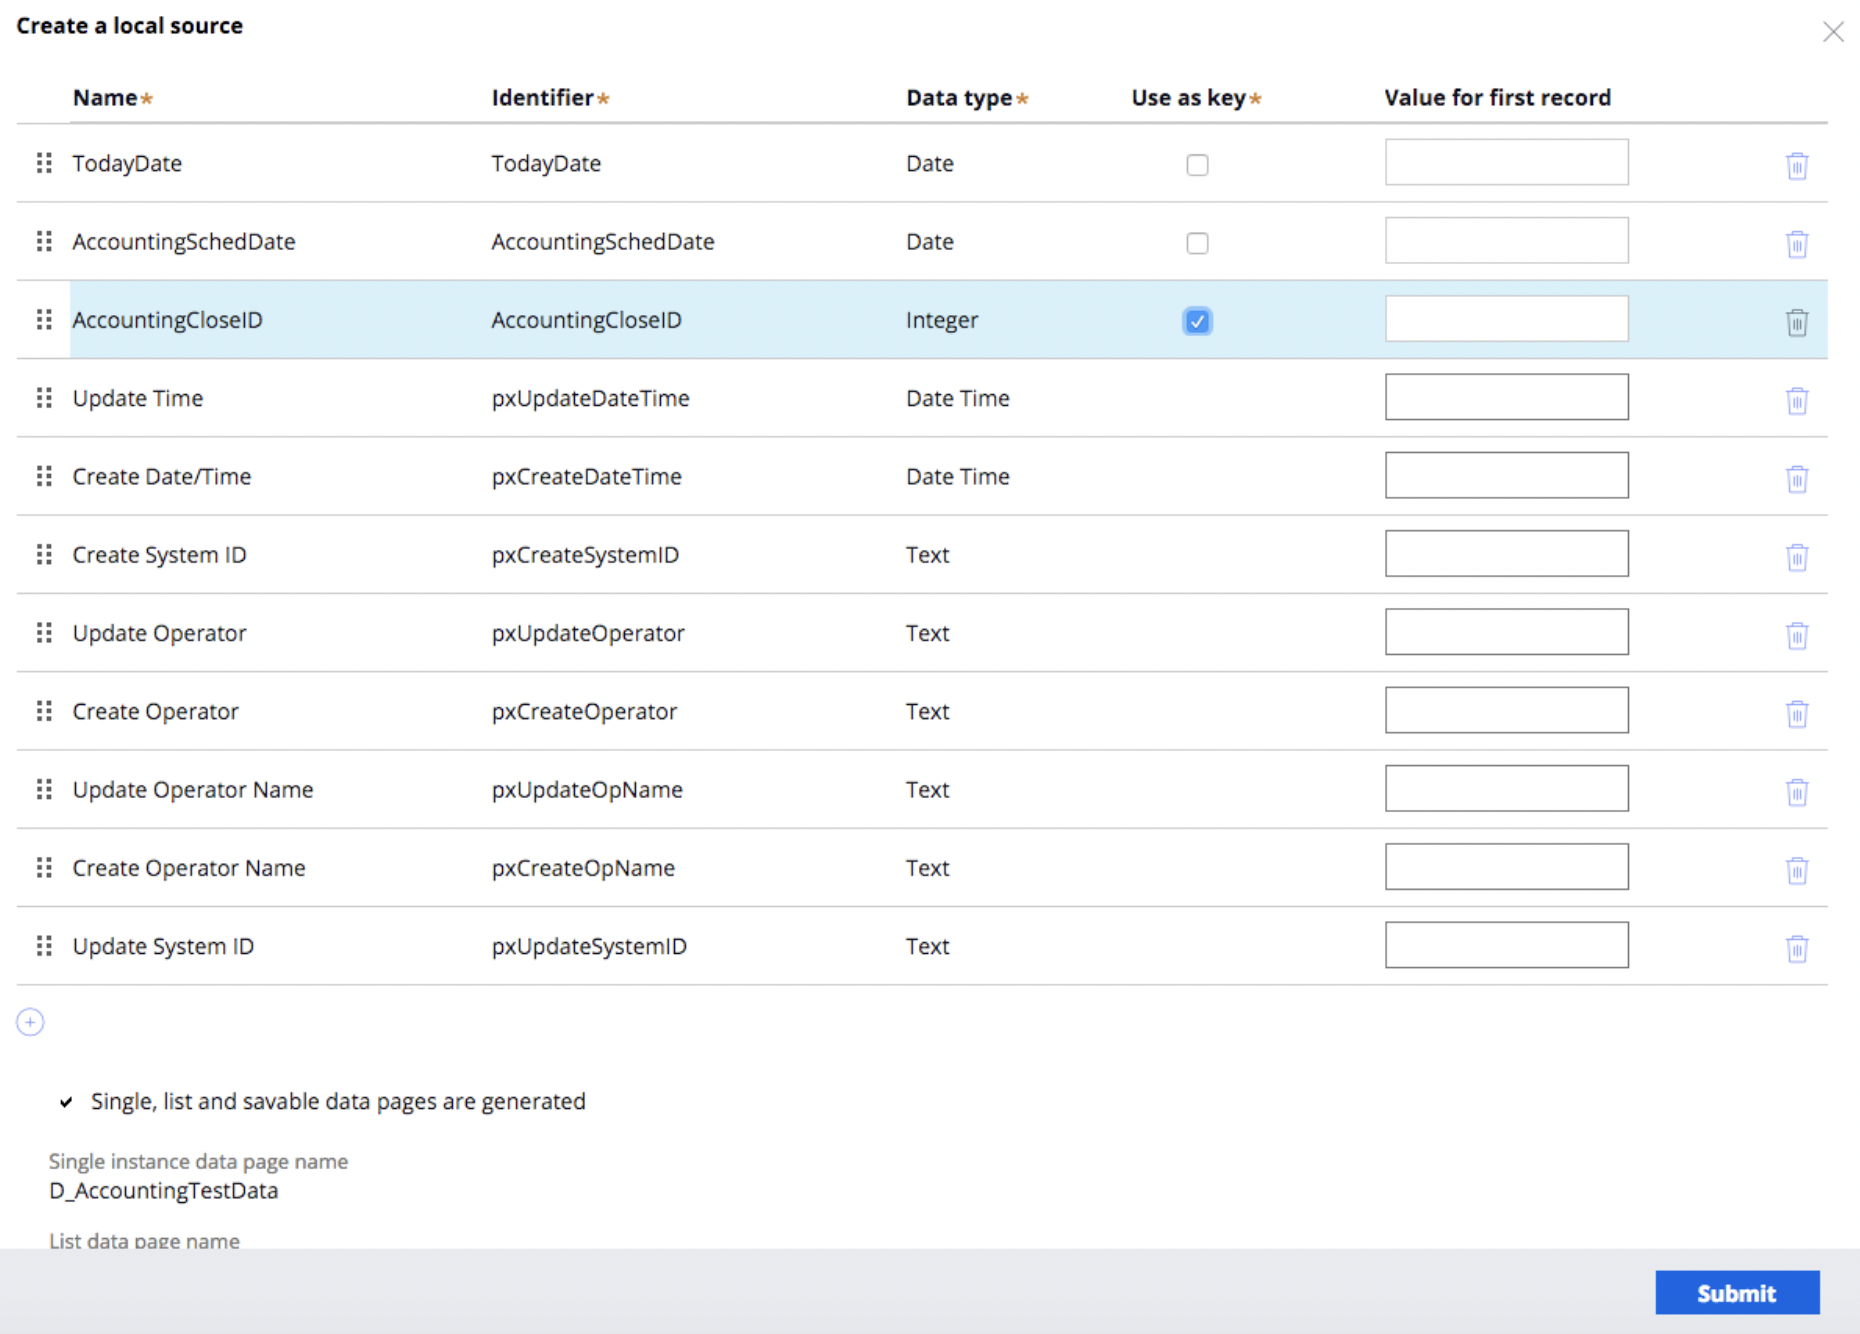1860x1334 pixels.
Task: Grab the drag handle of TodayDate row
Action: pos(44,163)
